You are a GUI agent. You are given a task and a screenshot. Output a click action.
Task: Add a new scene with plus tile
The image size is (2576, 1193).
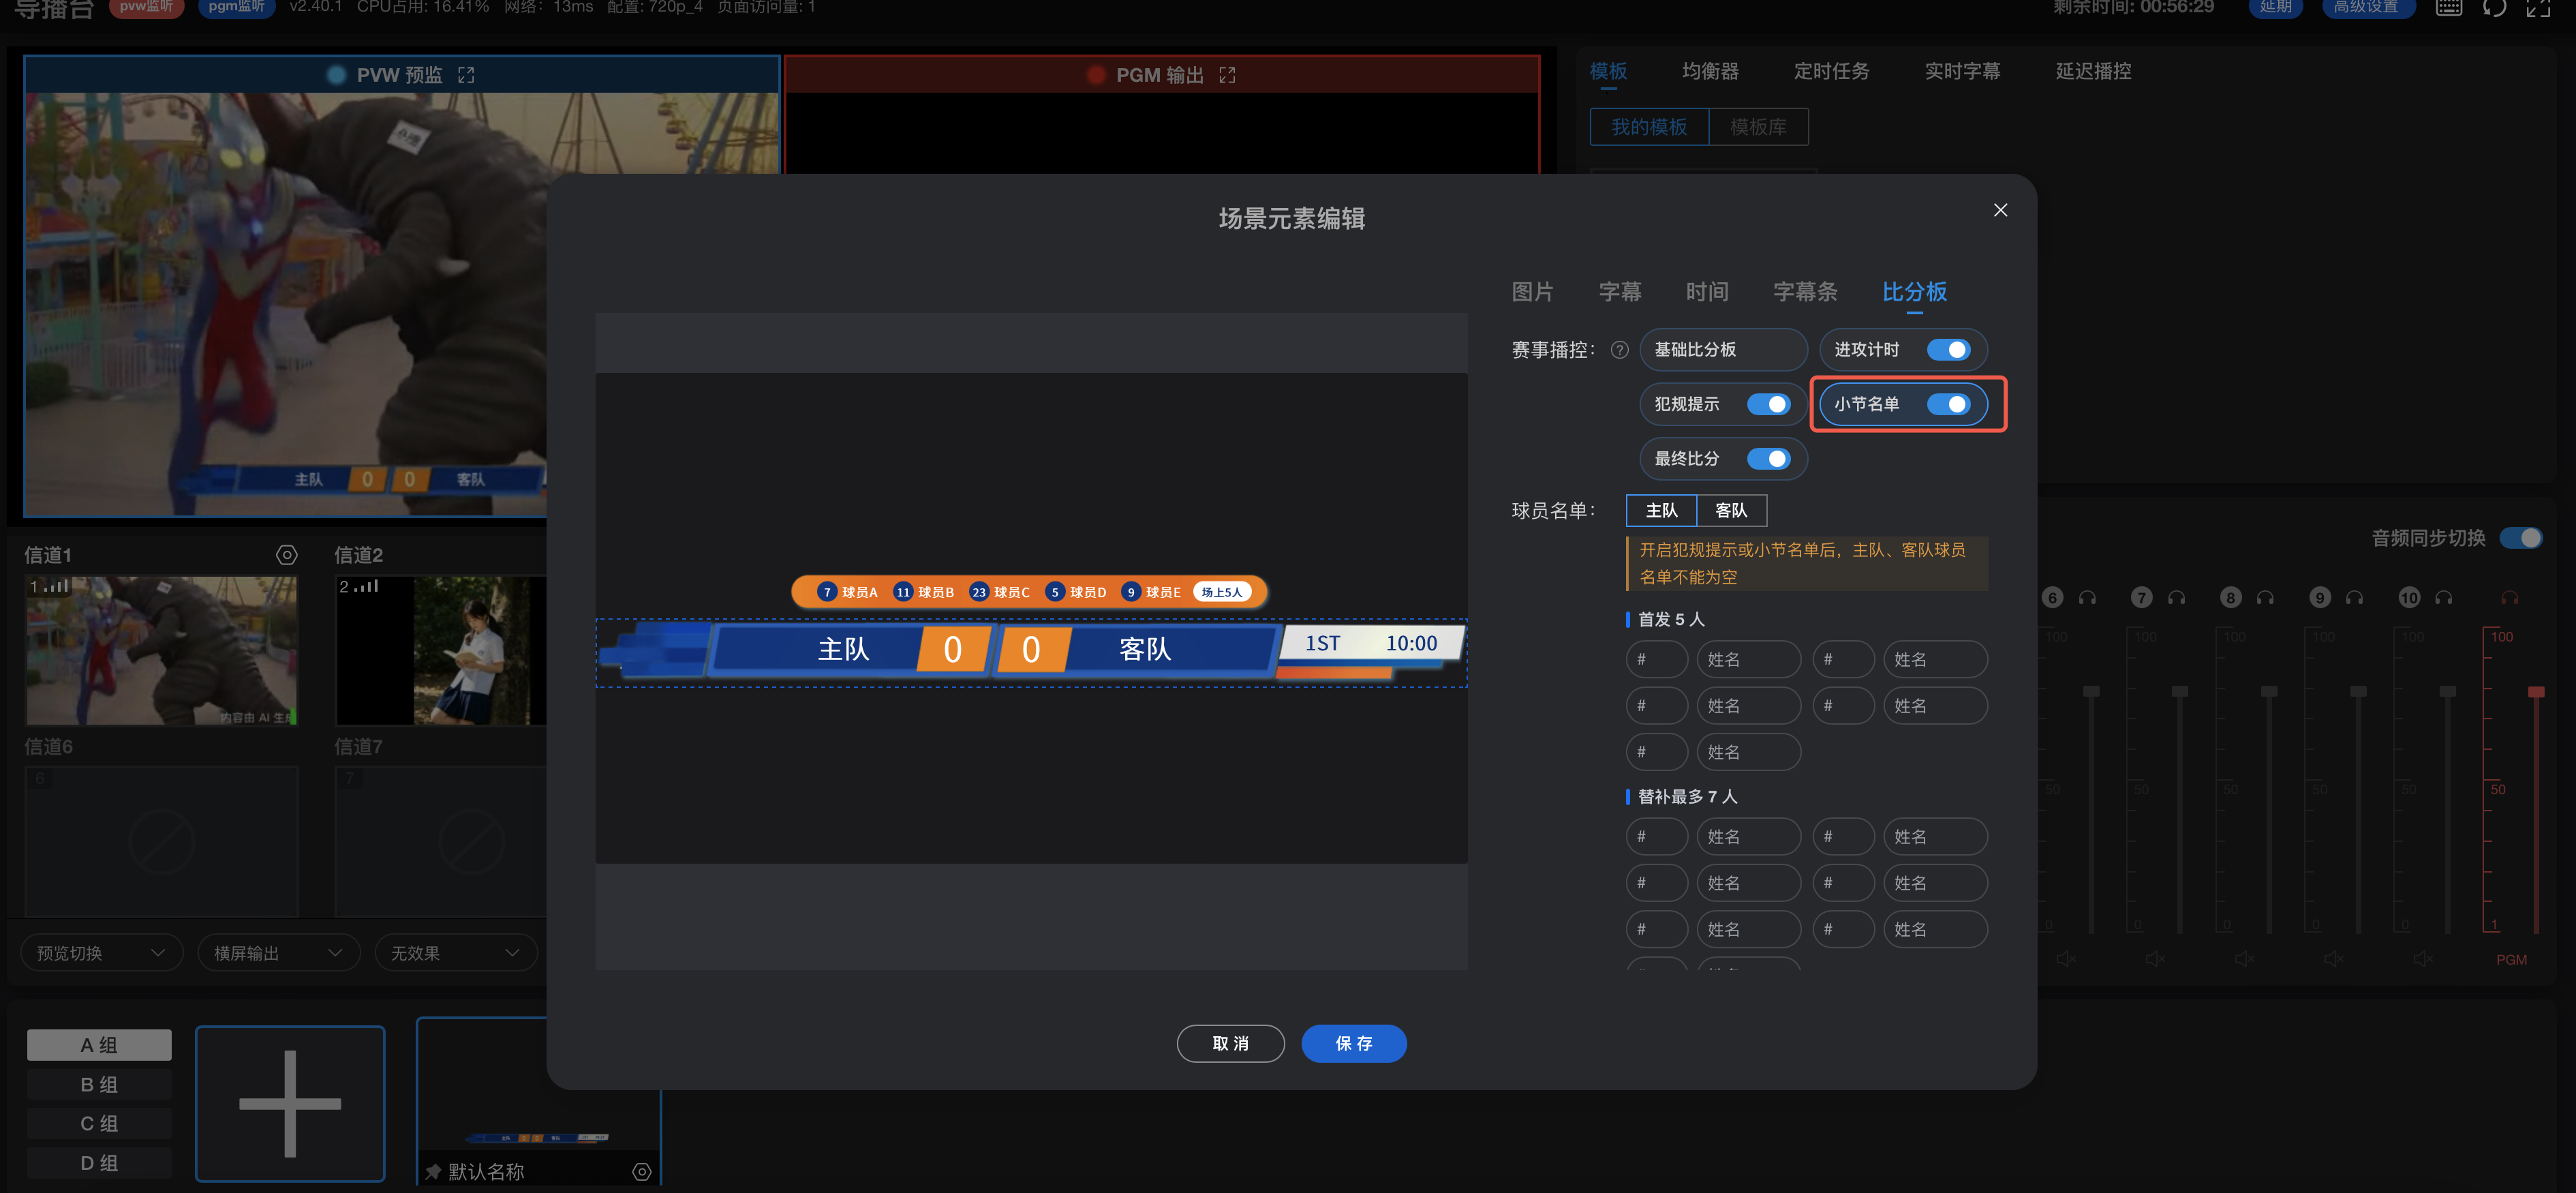[290, 1103]
